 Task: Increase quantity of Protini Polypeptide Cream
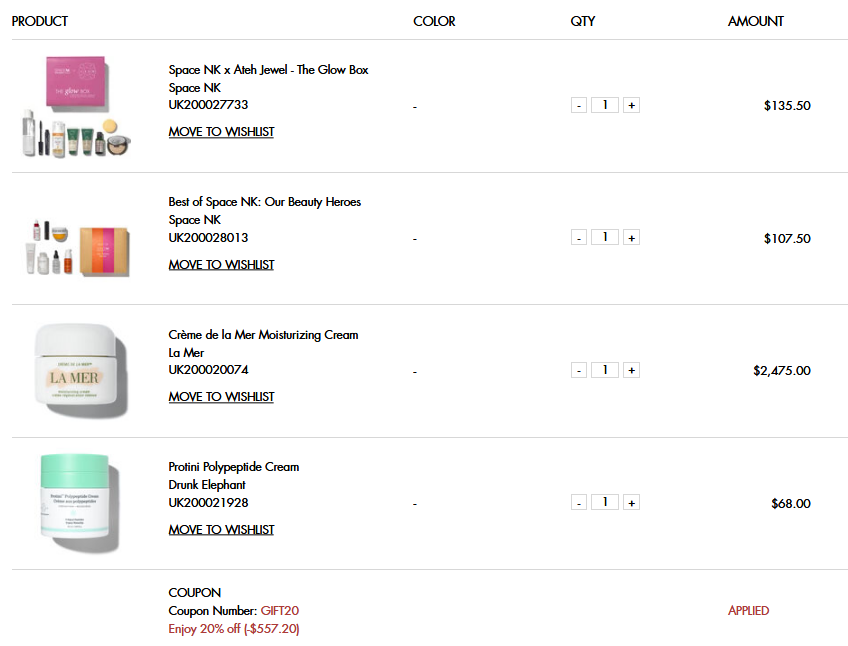tap(631, 502)
